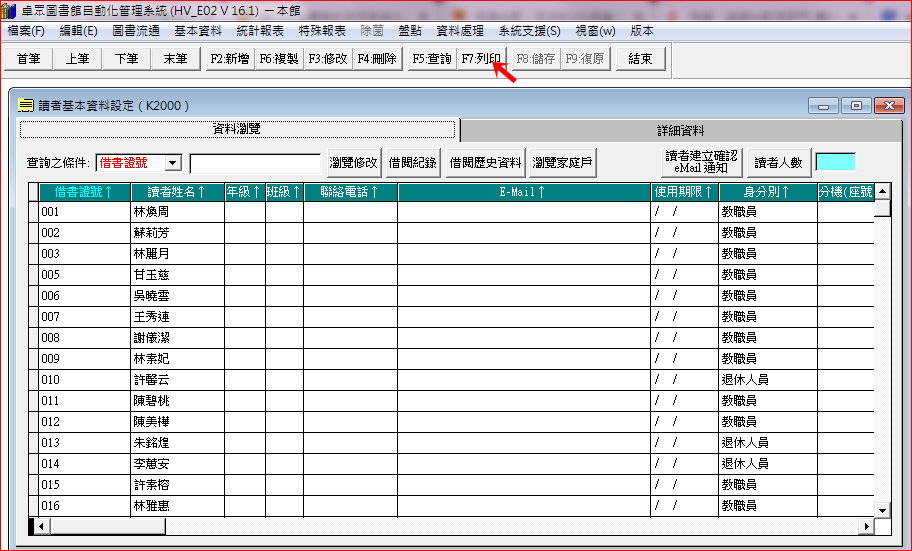Viewport: 912px width, 551px height.
Task: Open the 特殊報表 menu
Action: tap(322, 31)
